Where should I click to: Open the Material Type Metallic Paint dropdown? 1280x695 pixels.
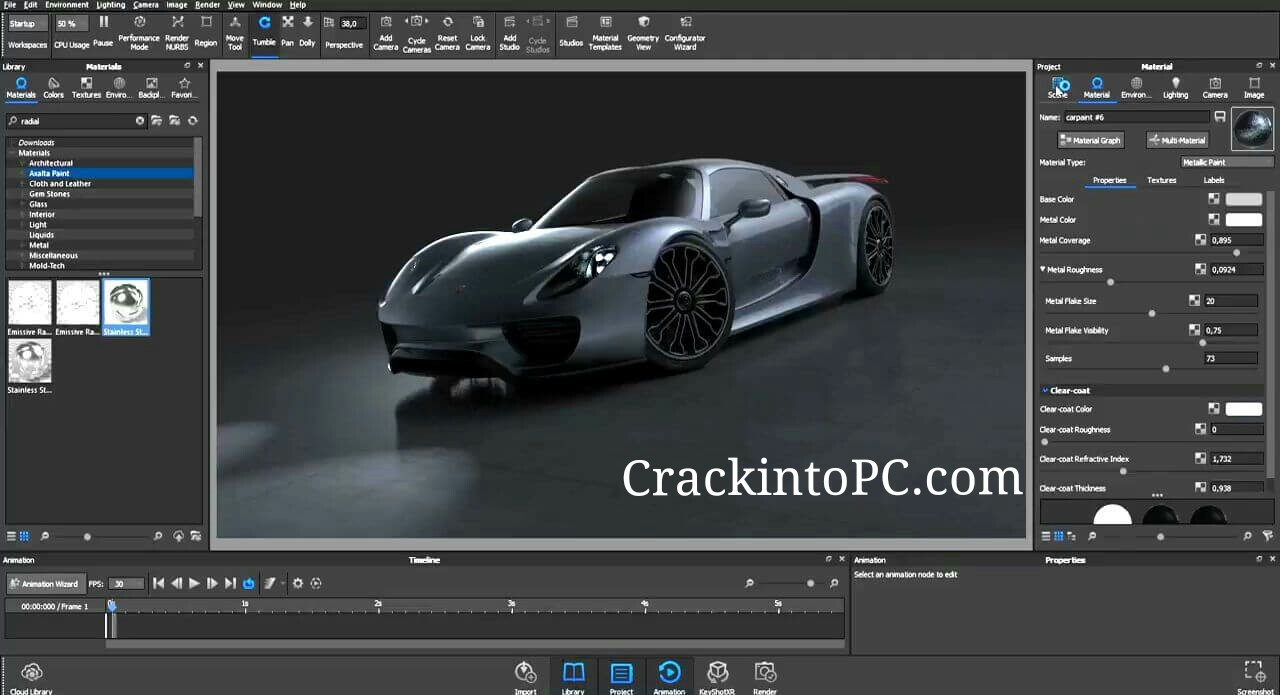(x=1228, y=162)
